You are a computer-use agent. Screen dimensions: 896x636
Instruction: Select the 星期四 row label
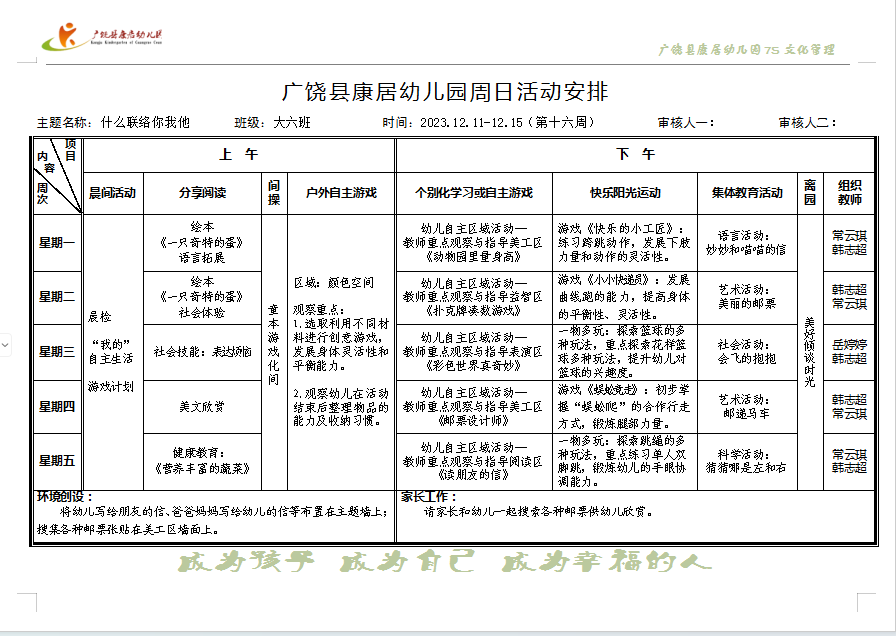(x=57, y=407)
